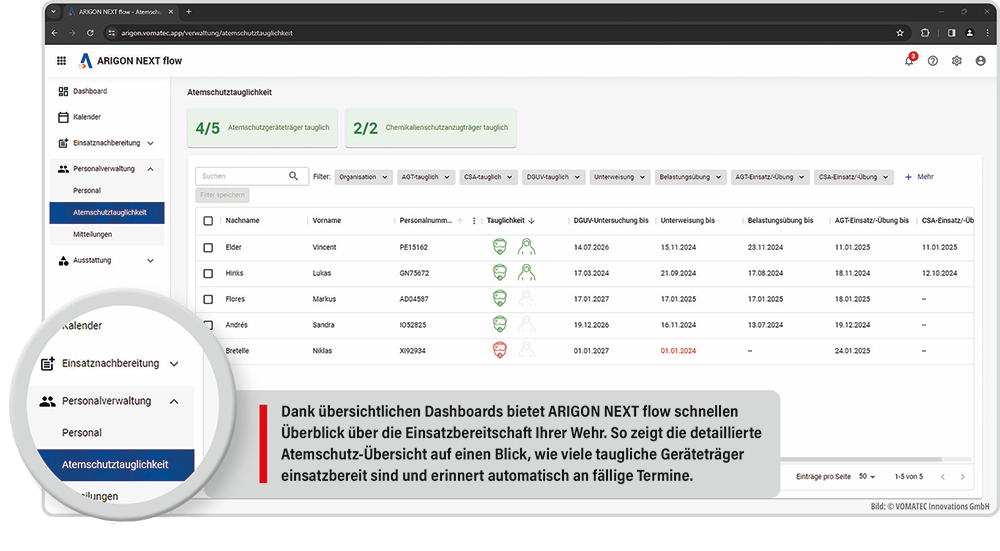Click Andrés' green respirator mask icon
The width and height of the screenshot is (1000, 551).
500,324
